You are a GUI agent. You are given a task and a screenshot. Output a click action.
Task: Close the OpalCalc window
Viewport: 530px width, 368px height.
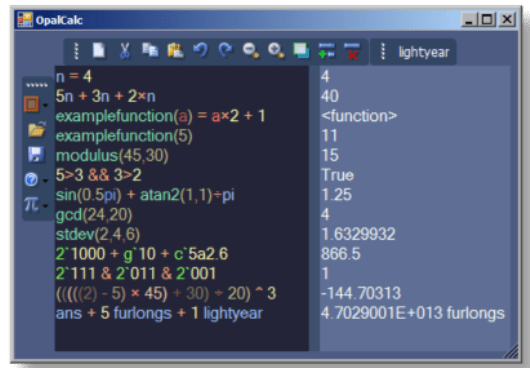tap(507, 19)
